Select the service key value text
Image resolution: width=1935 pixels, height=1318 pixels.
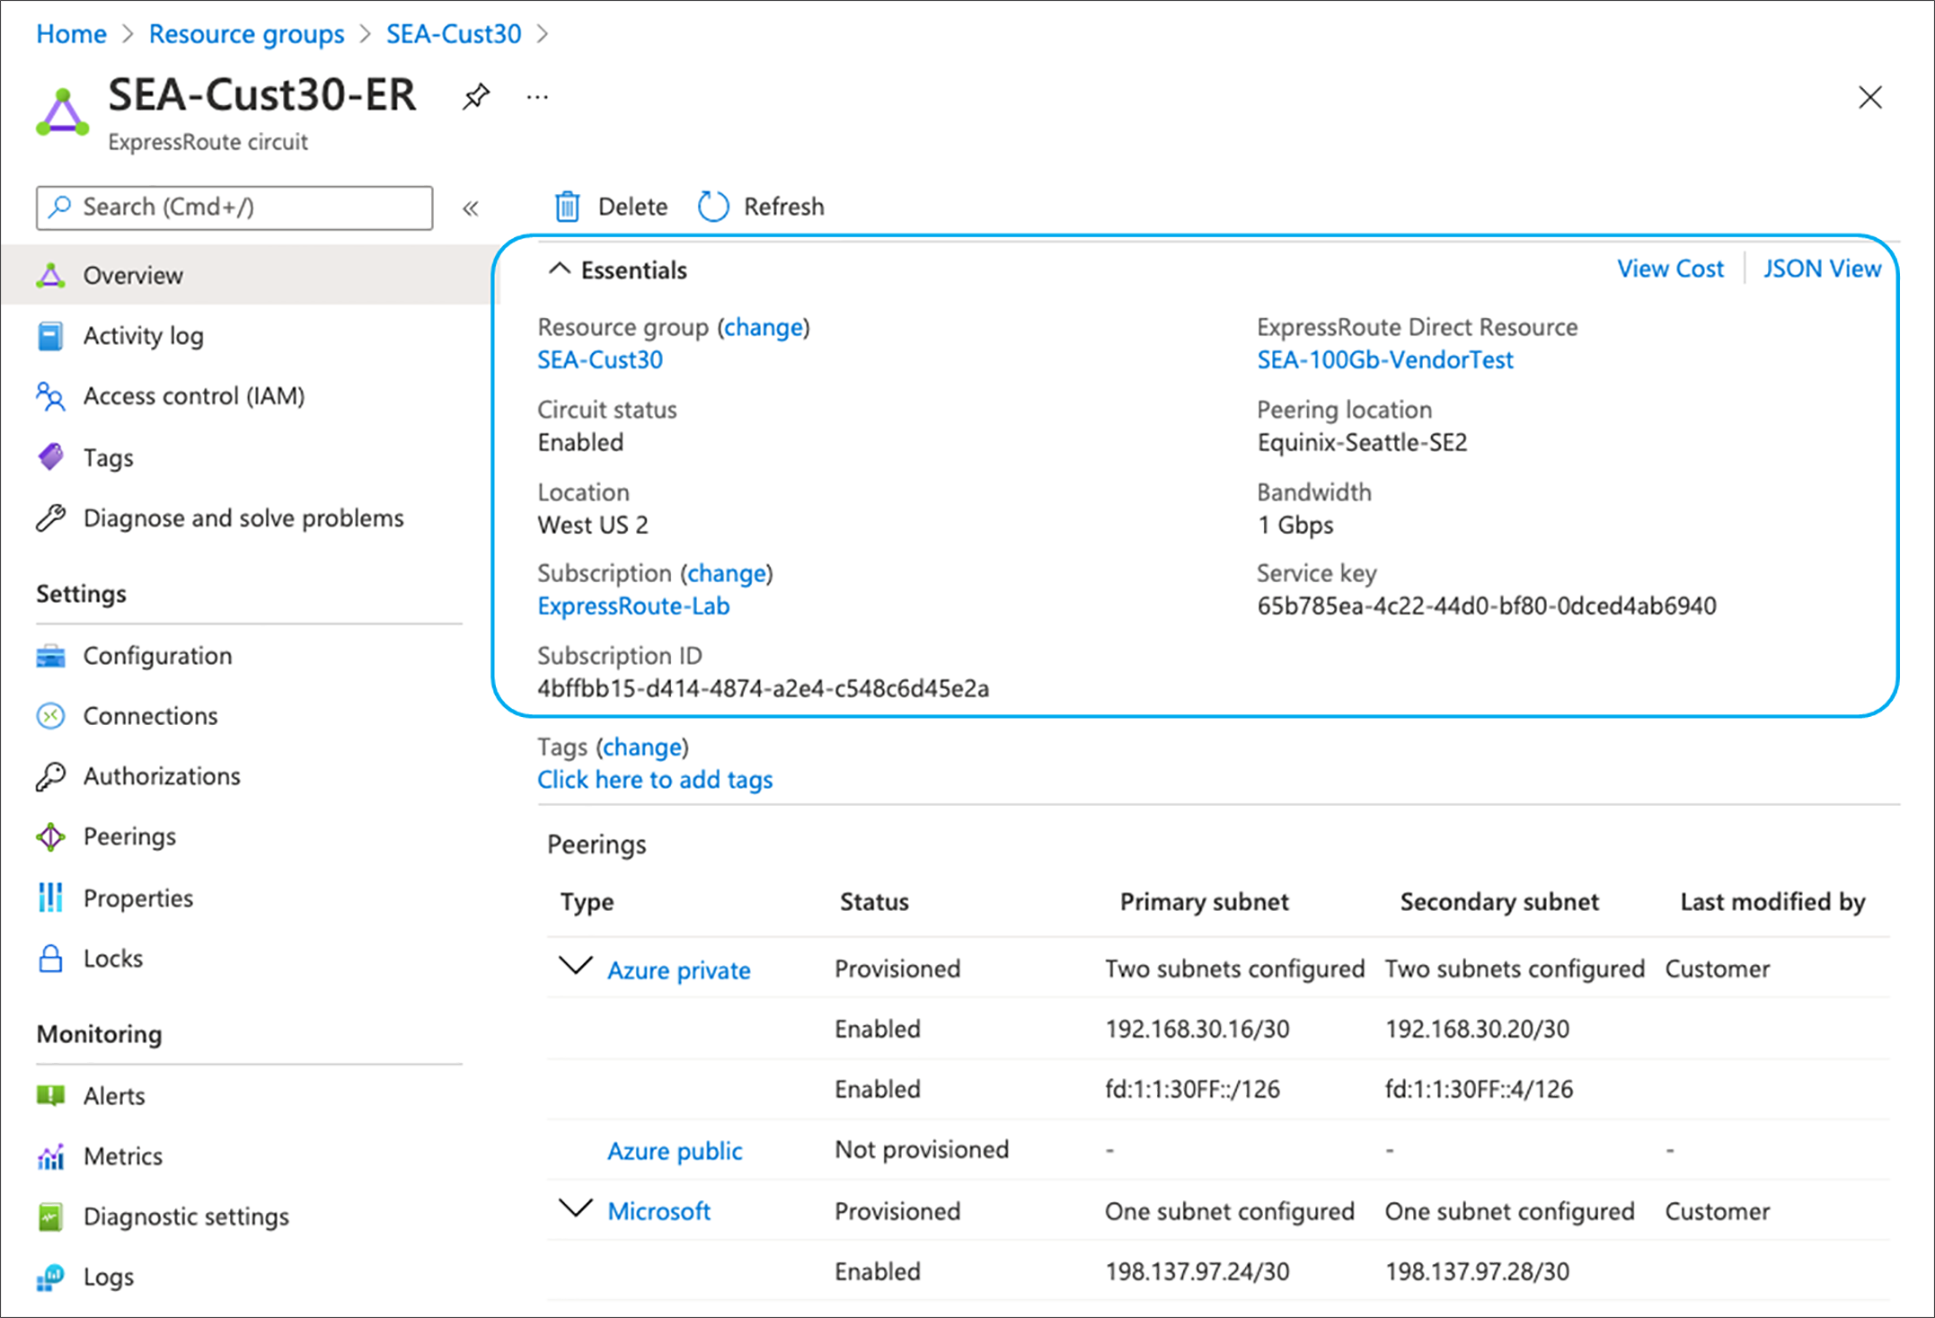(1486, 606)
